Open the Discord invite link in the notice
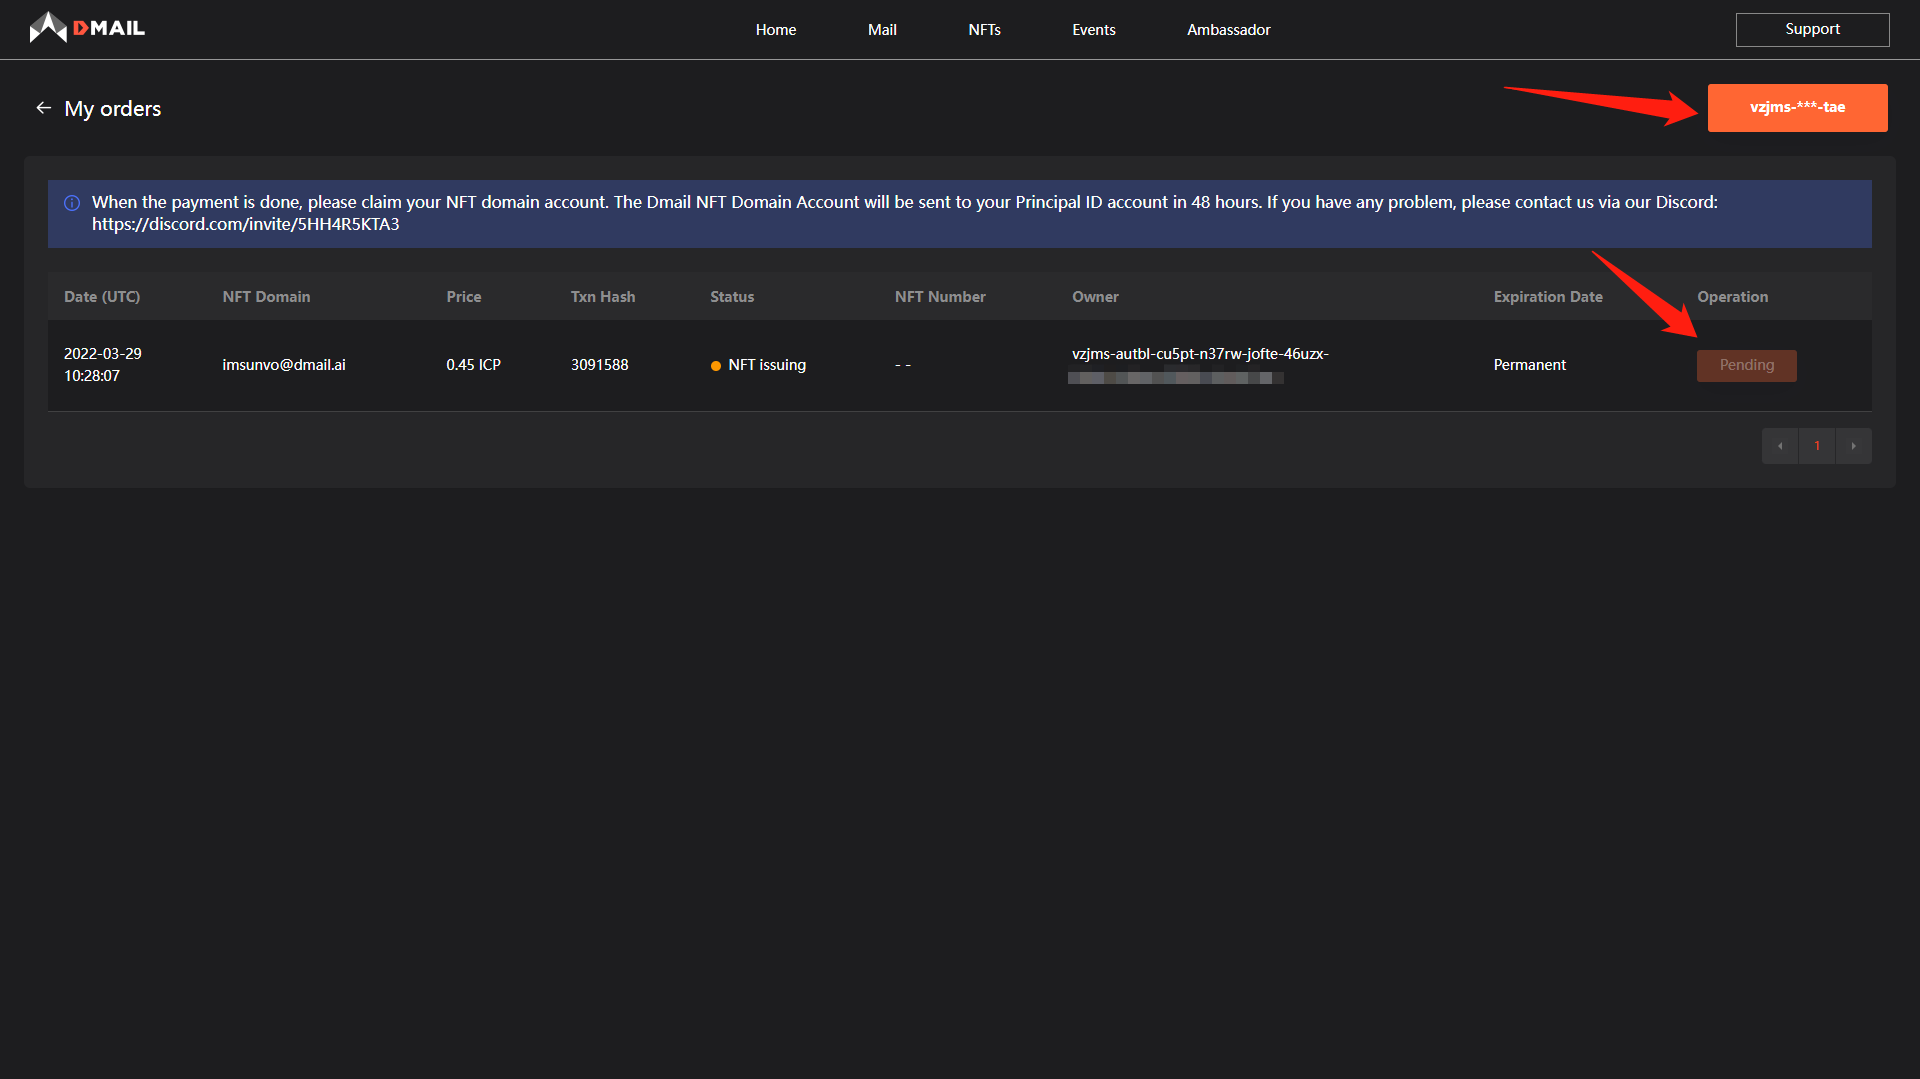 245,224
